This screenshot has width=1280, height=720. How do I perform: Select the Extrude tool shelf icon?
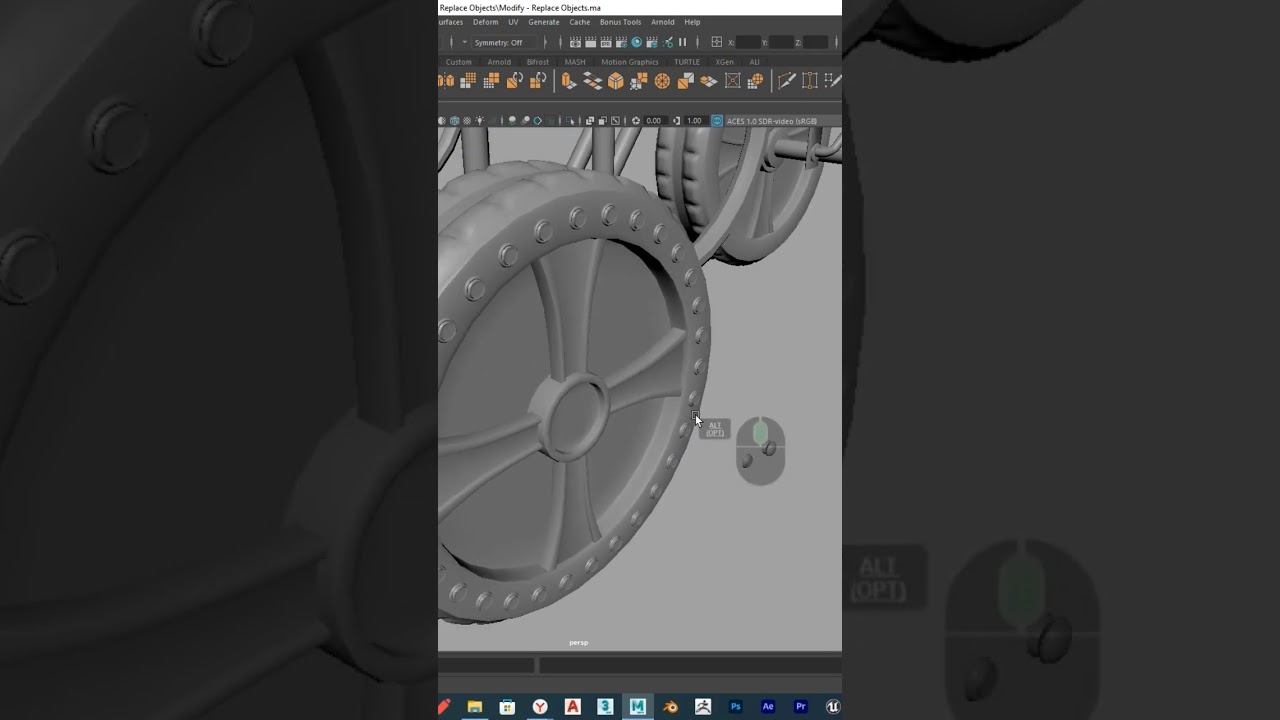click(569, 80)
